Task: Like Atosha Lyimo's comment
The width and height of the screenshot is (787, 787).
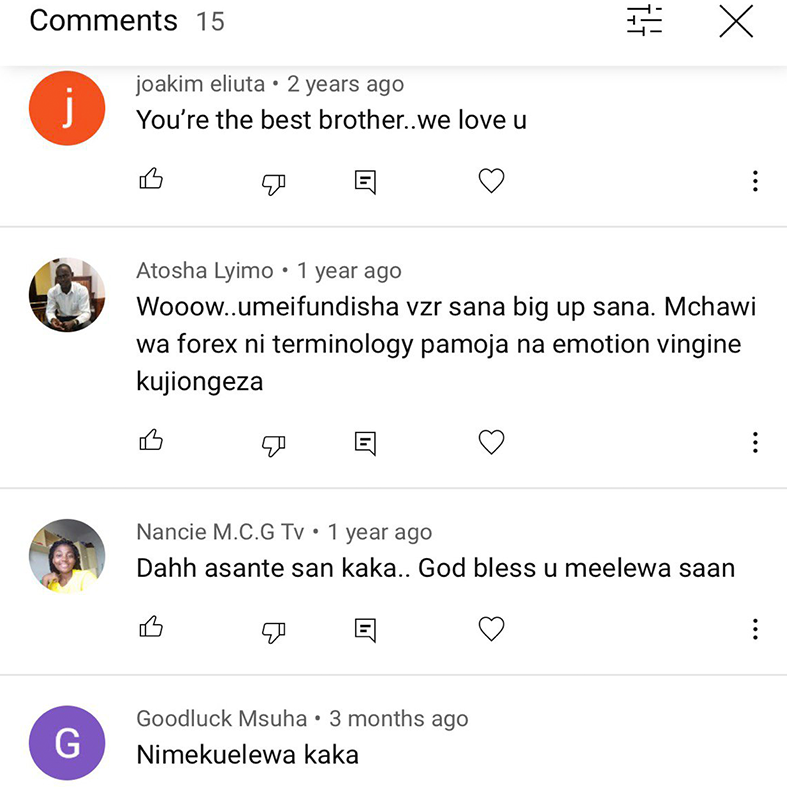Action: [151, 441]
